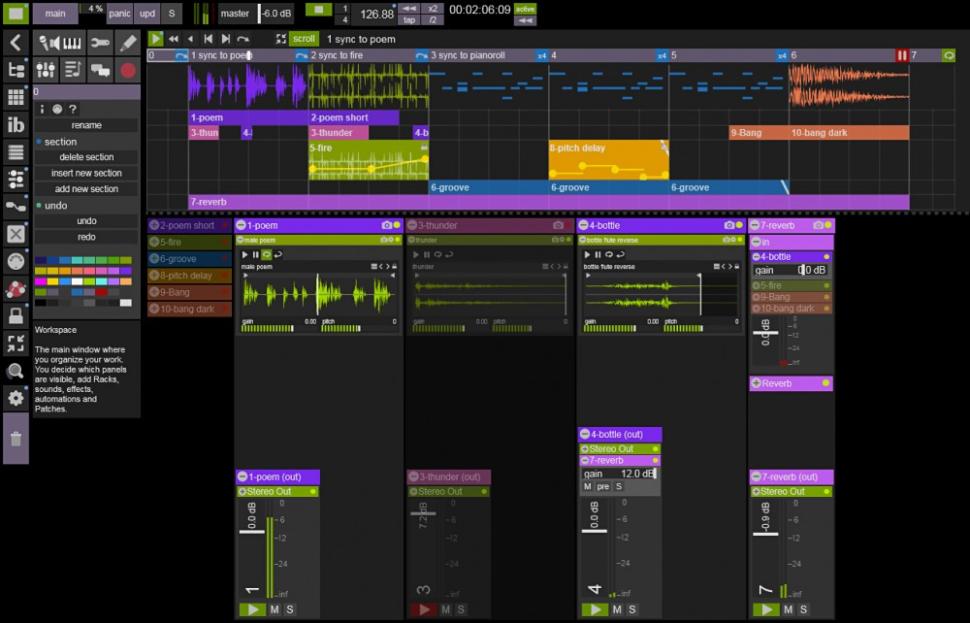The image size is (970, 623).
Task: Click the tempo field showing 126.88
Action: click(x=376, y=14)
